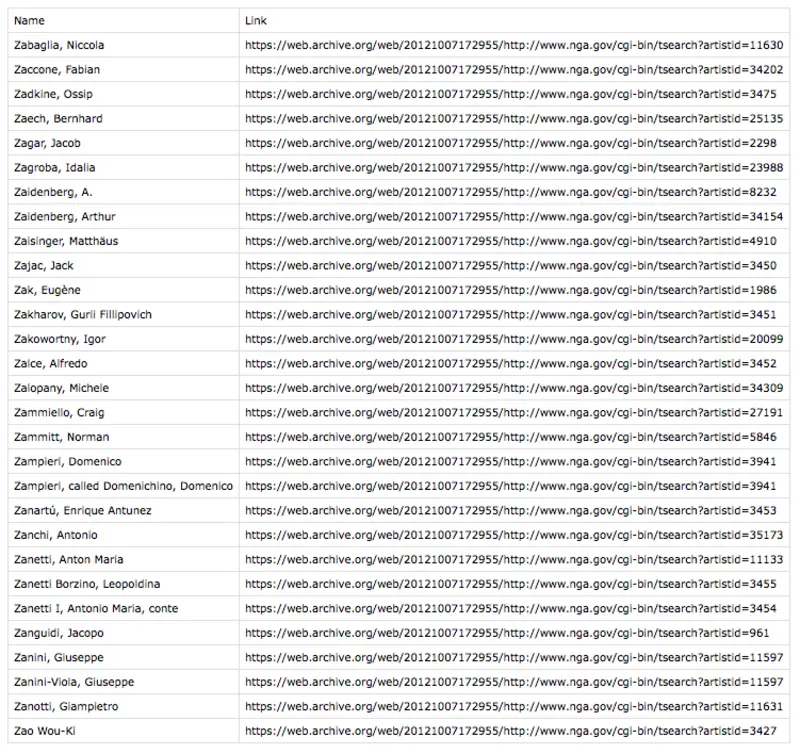
Task: Click the 'Link' column header
Action: pyautogui.click(x=256, y=21)
